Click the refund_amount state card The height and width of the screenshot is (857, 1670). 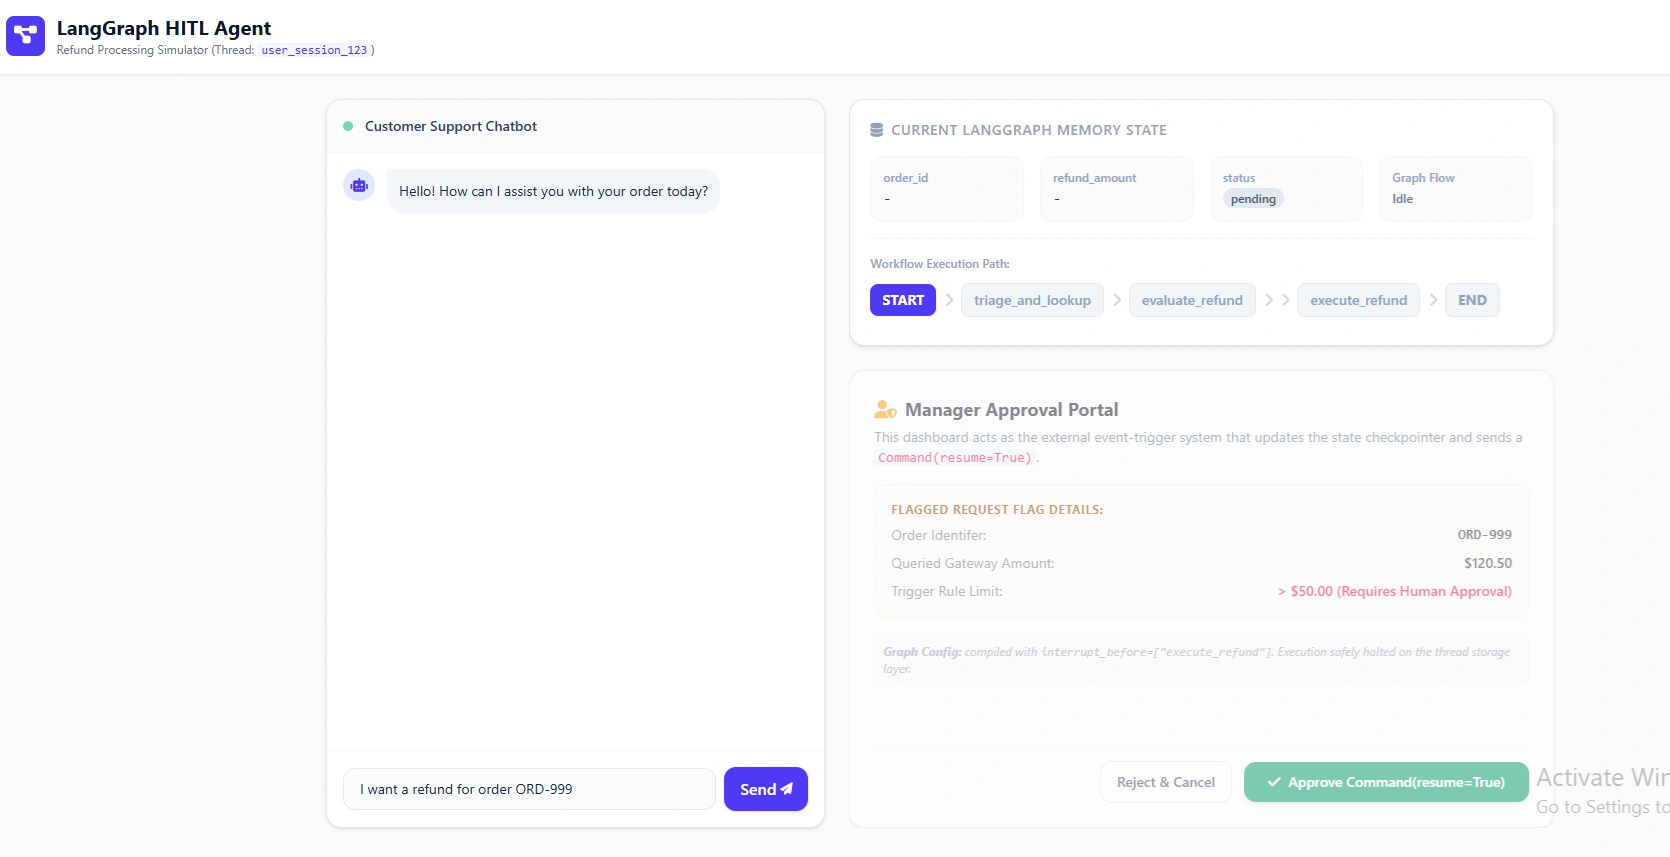point(1117,189)
